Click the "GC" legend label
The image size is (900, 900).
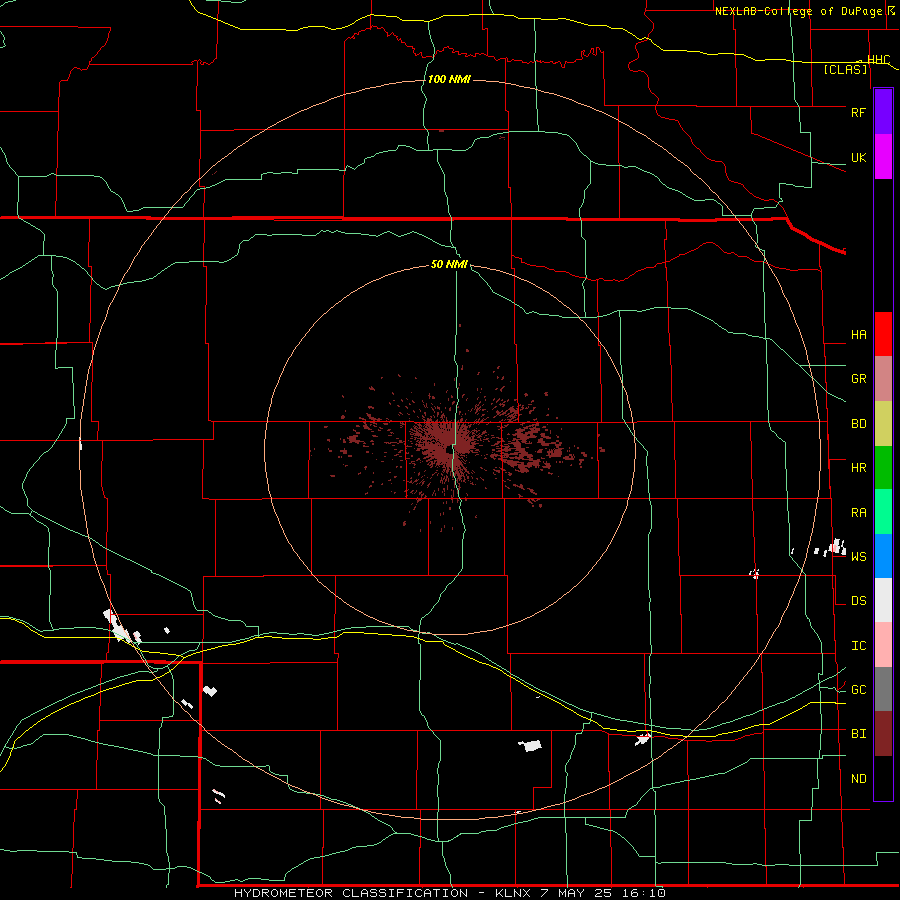[x=858, y=690]
